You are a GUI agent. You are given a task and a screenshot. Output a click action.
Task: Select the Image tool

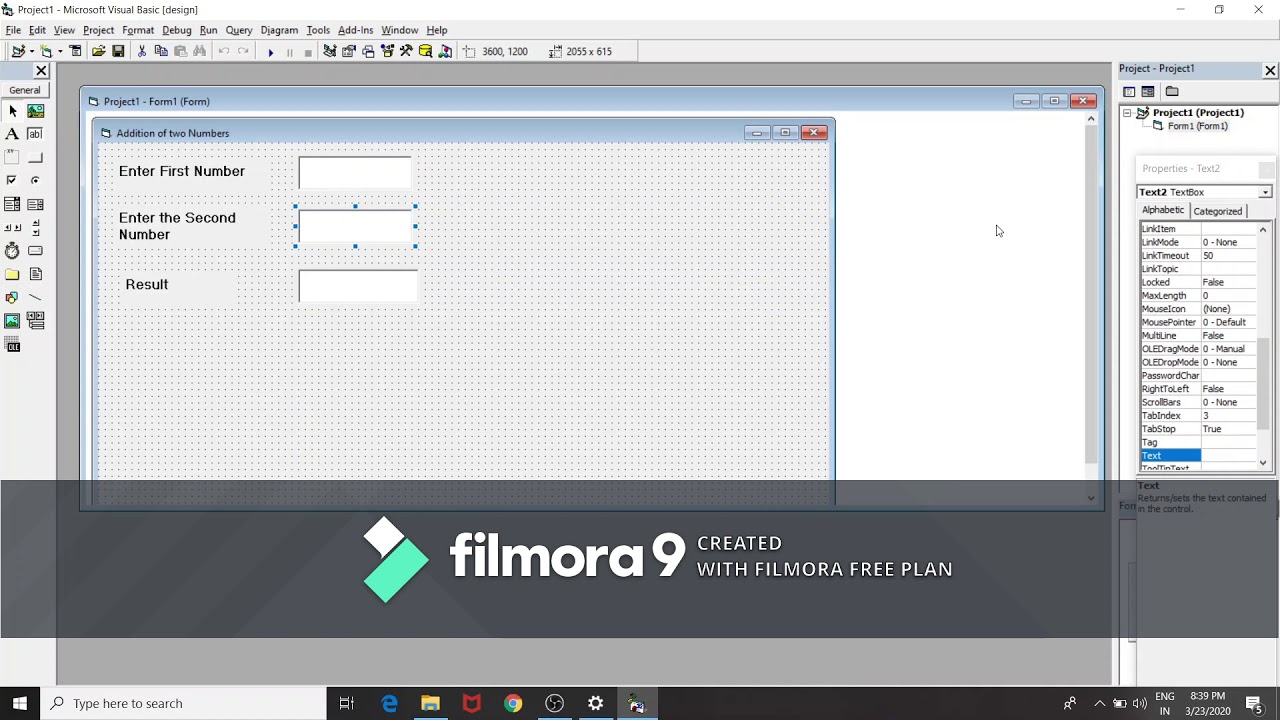(x=12, y=321)
